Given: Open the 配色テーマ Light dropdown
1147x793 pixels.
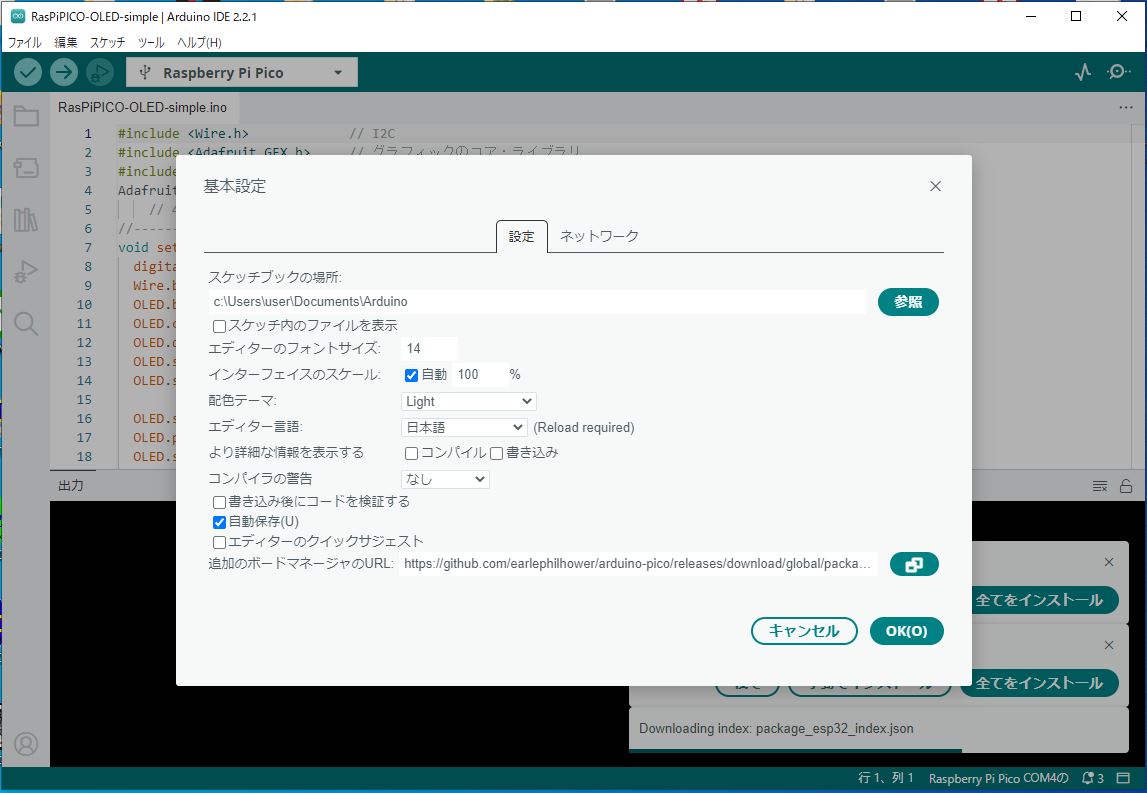Looking at the screenshot, I should click(467, 400).
